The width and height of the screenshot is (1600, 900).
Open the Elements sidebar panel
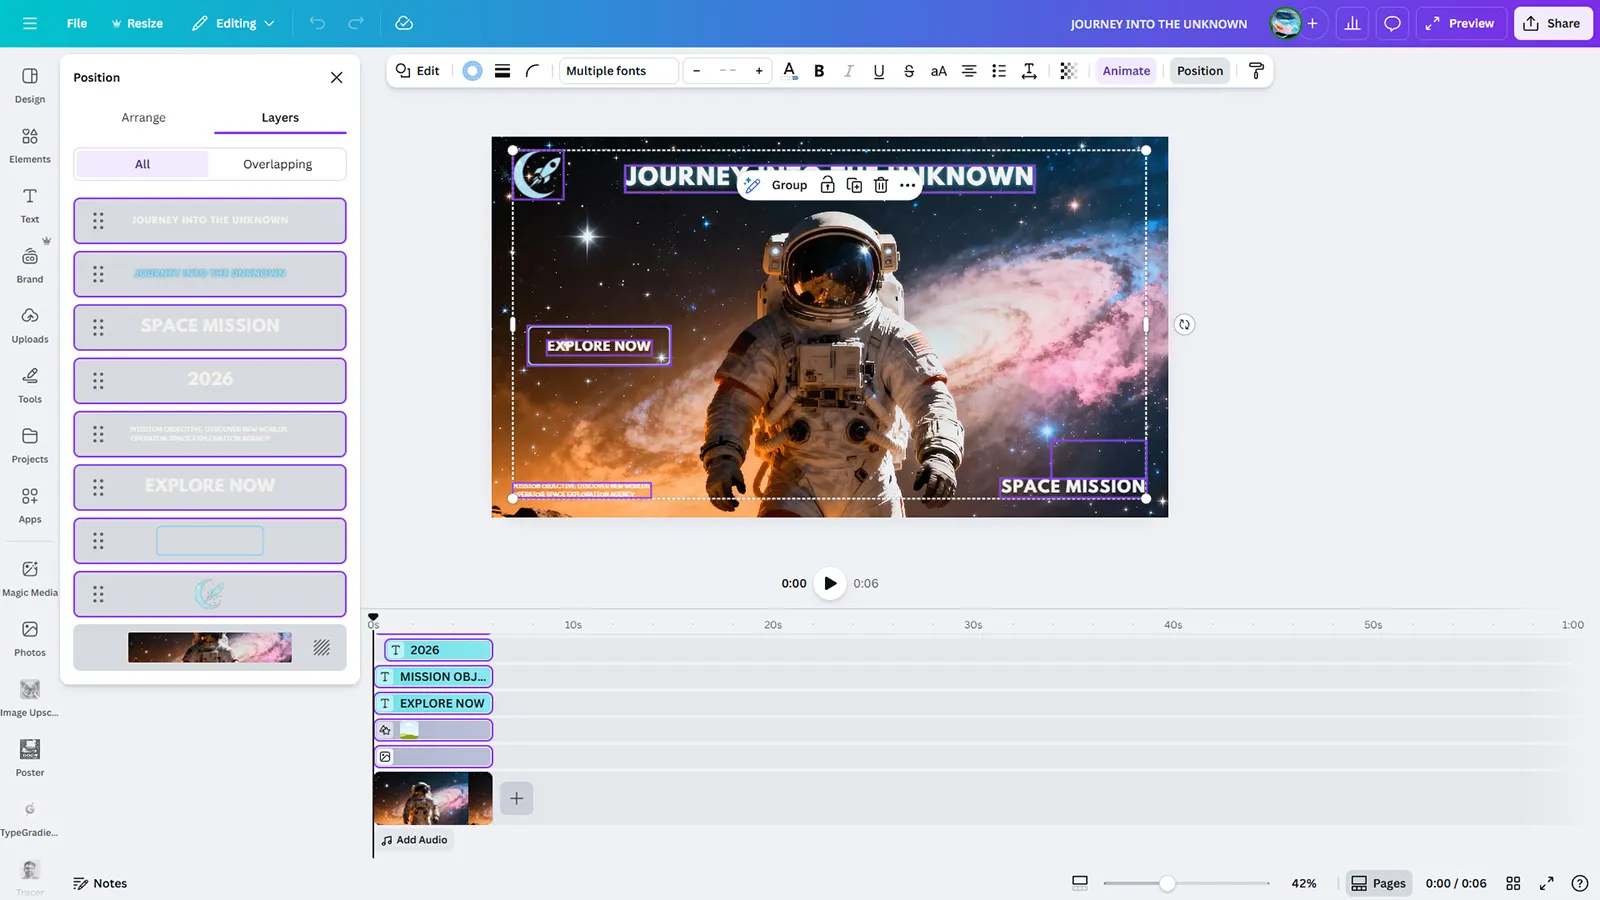tap(30, 144)
